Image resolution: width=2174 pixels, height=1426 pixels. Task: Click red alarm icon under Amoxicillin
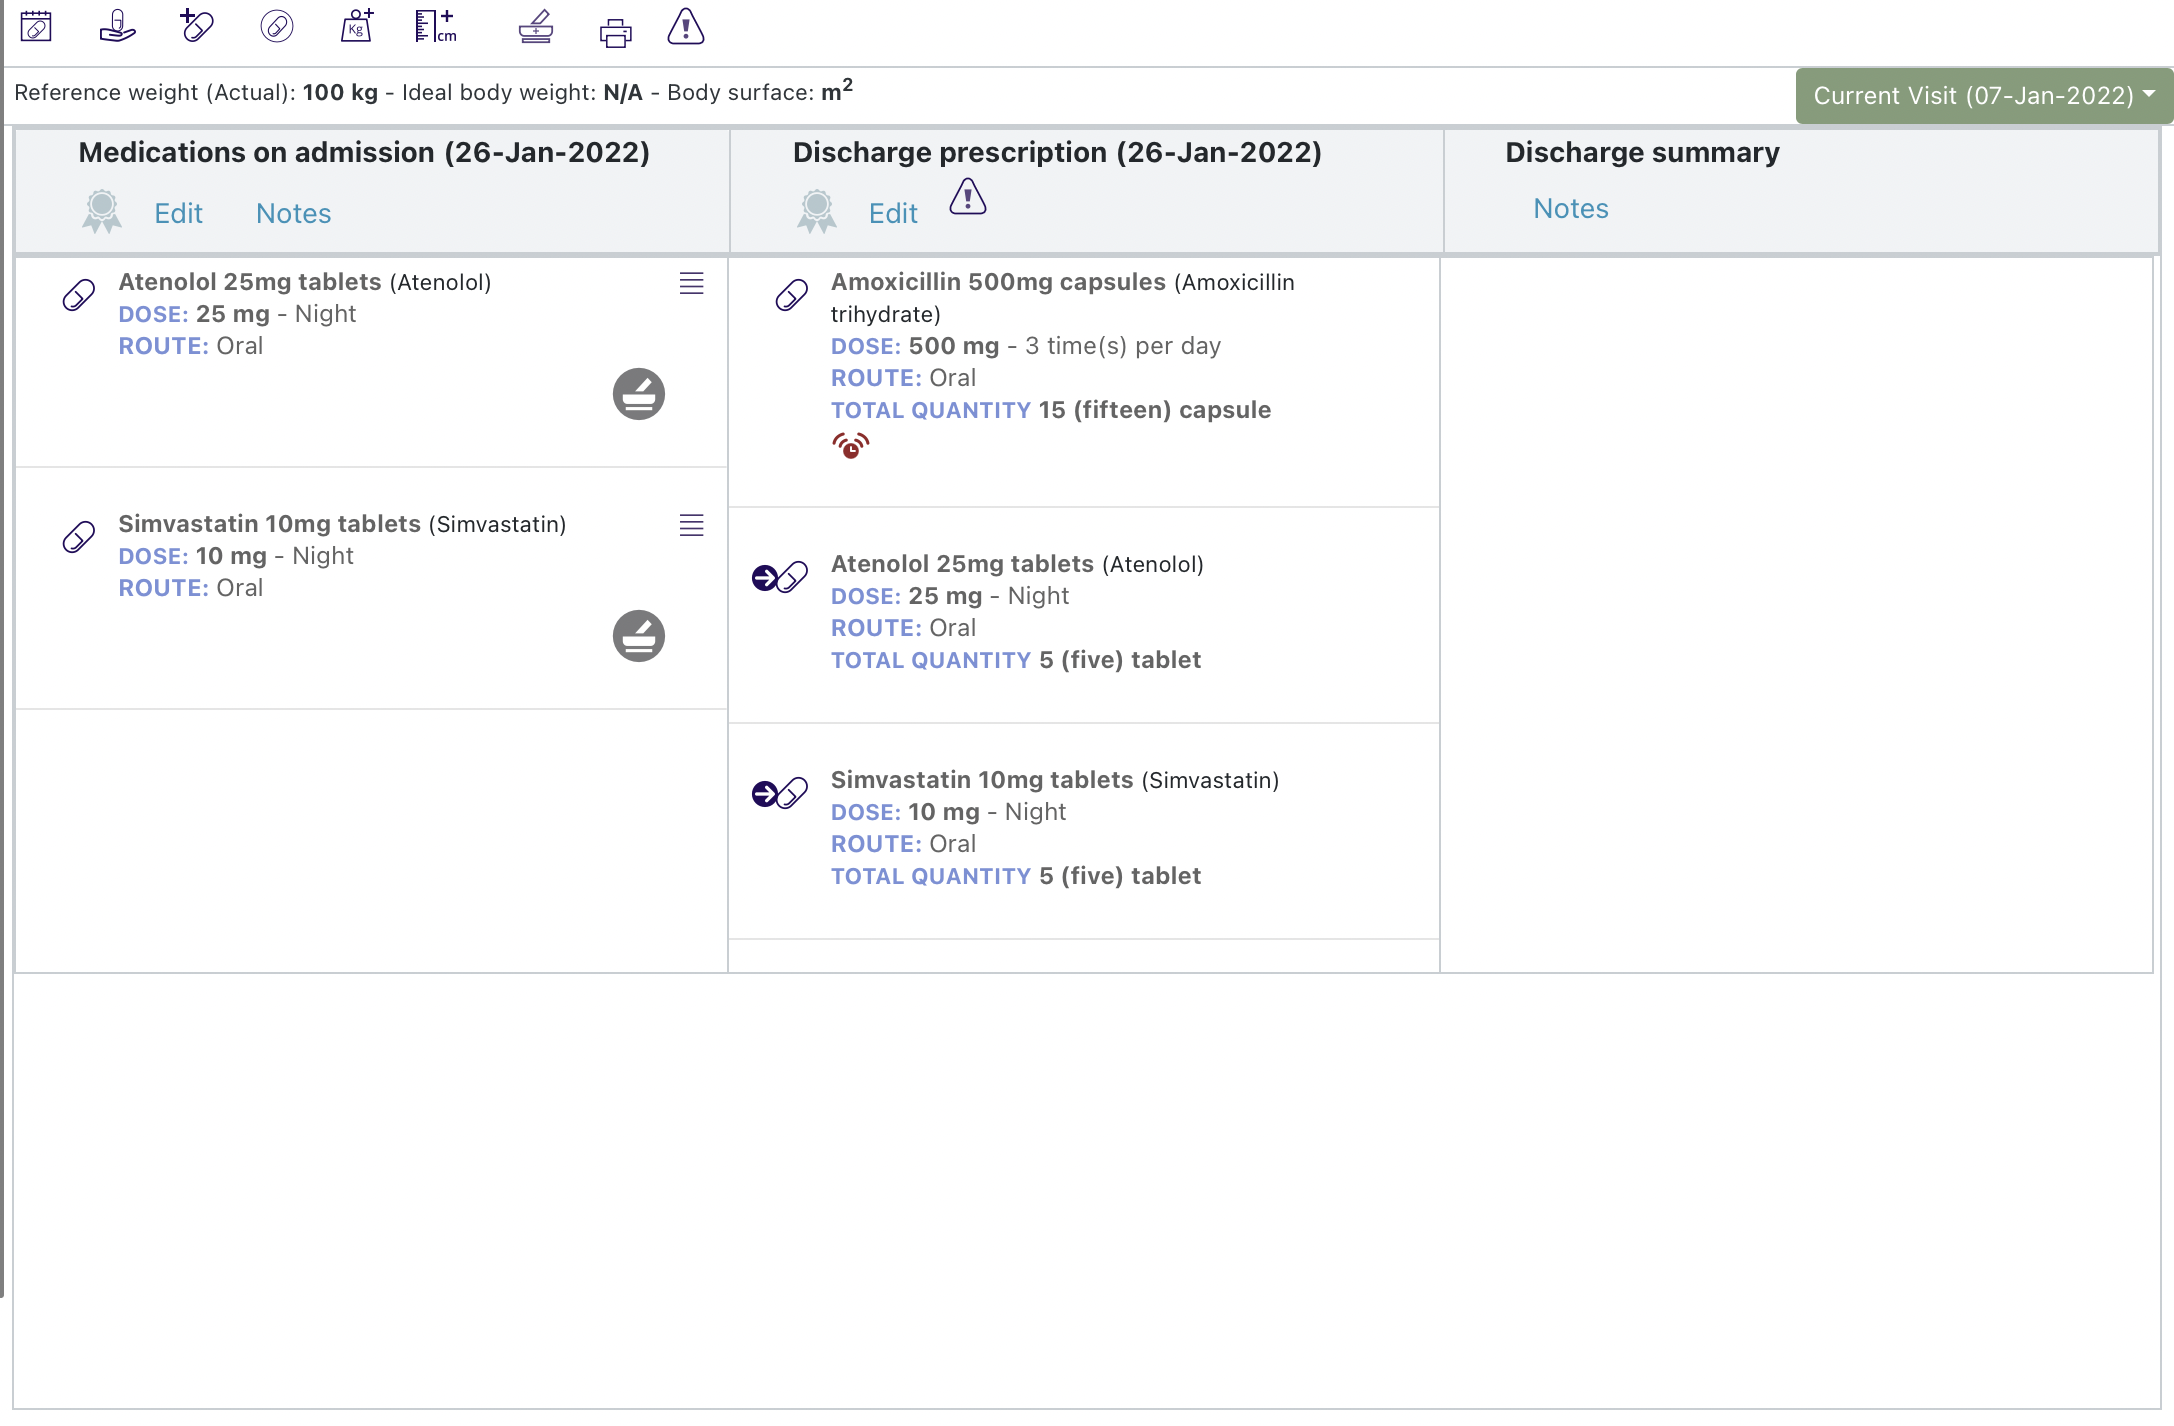click(850, 445)
